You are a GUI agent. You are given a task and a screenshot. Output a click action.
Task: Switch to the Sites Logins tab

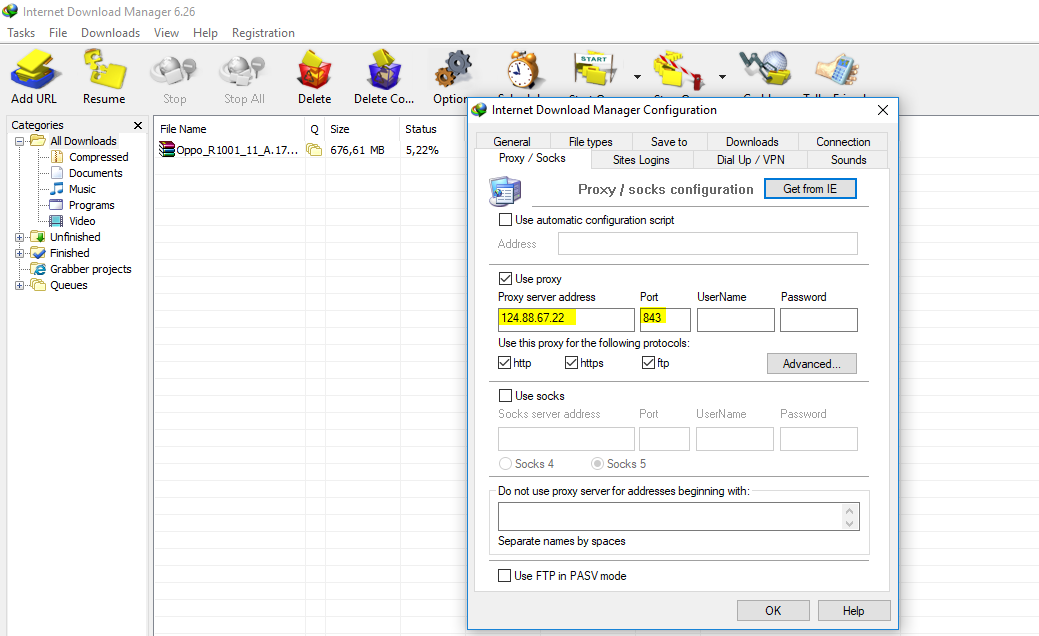pos(641,160)
